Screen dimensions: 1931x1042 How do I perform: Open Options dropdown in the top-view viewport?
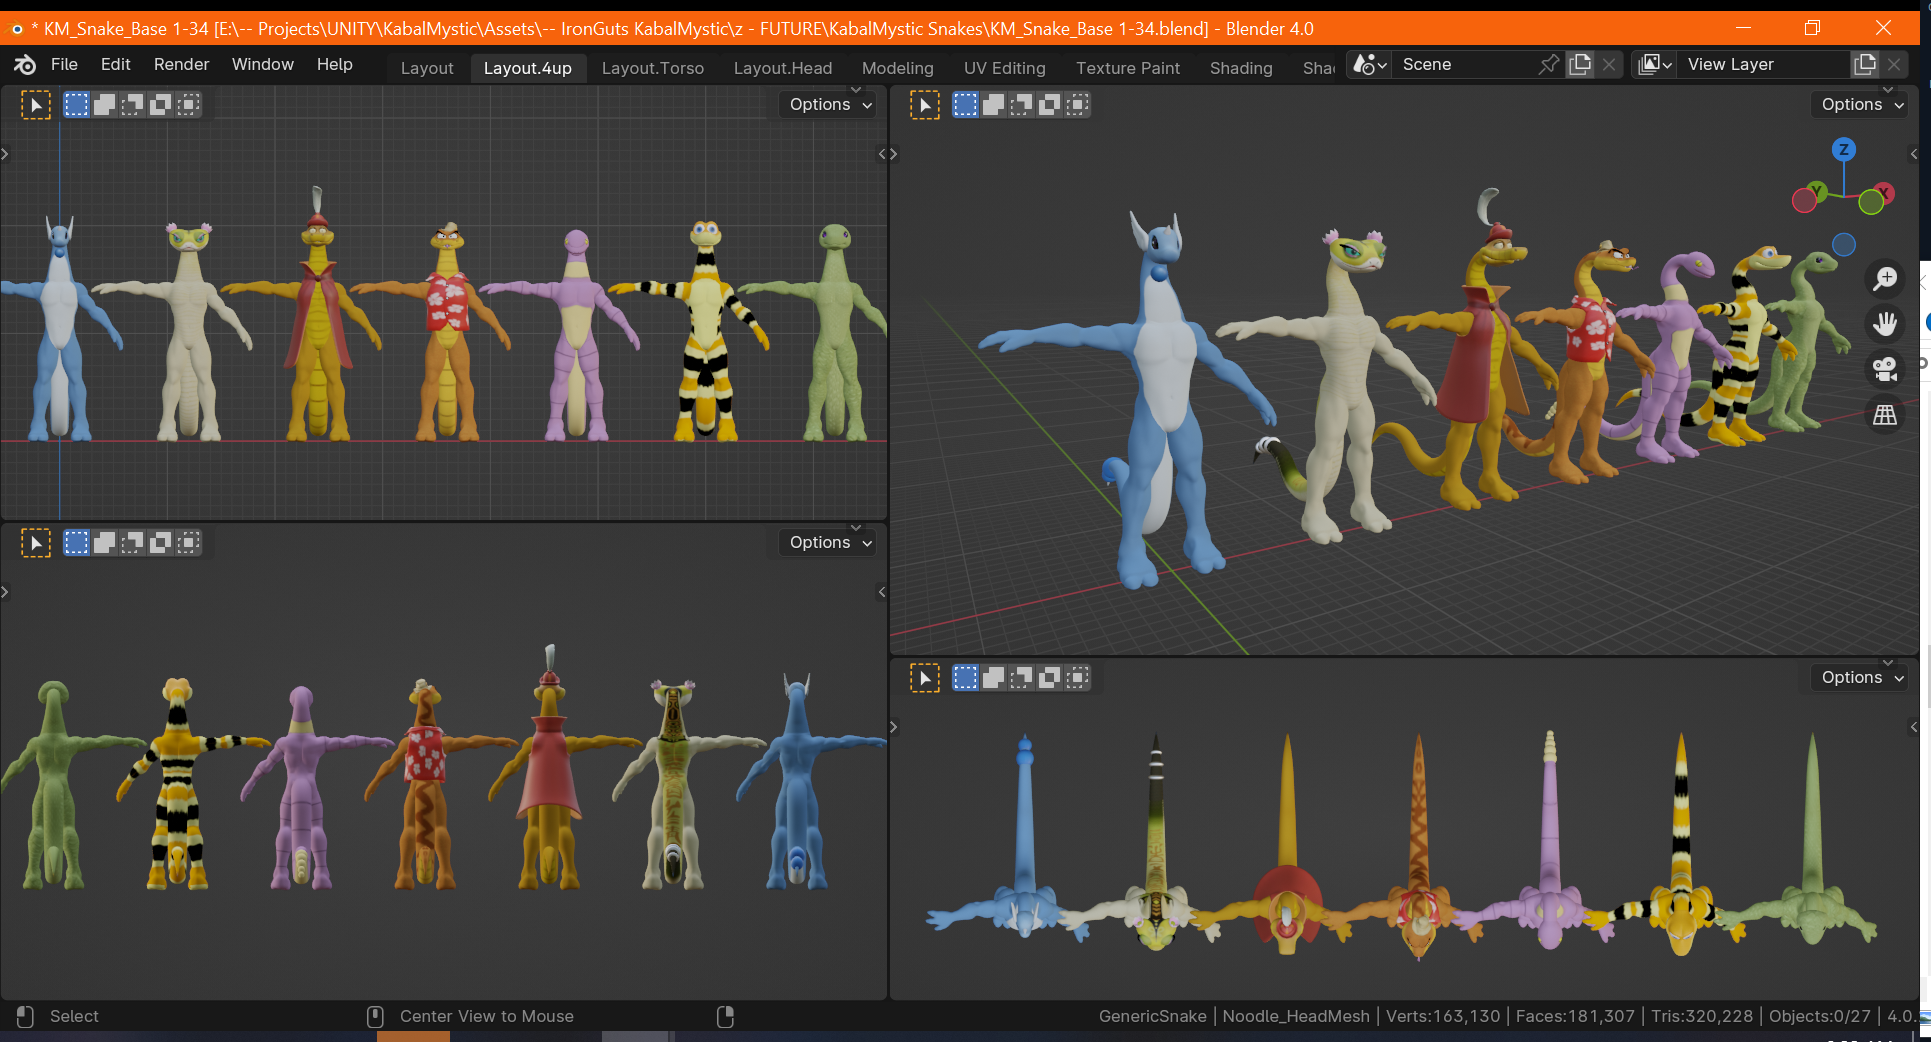tap(1862, 677)
